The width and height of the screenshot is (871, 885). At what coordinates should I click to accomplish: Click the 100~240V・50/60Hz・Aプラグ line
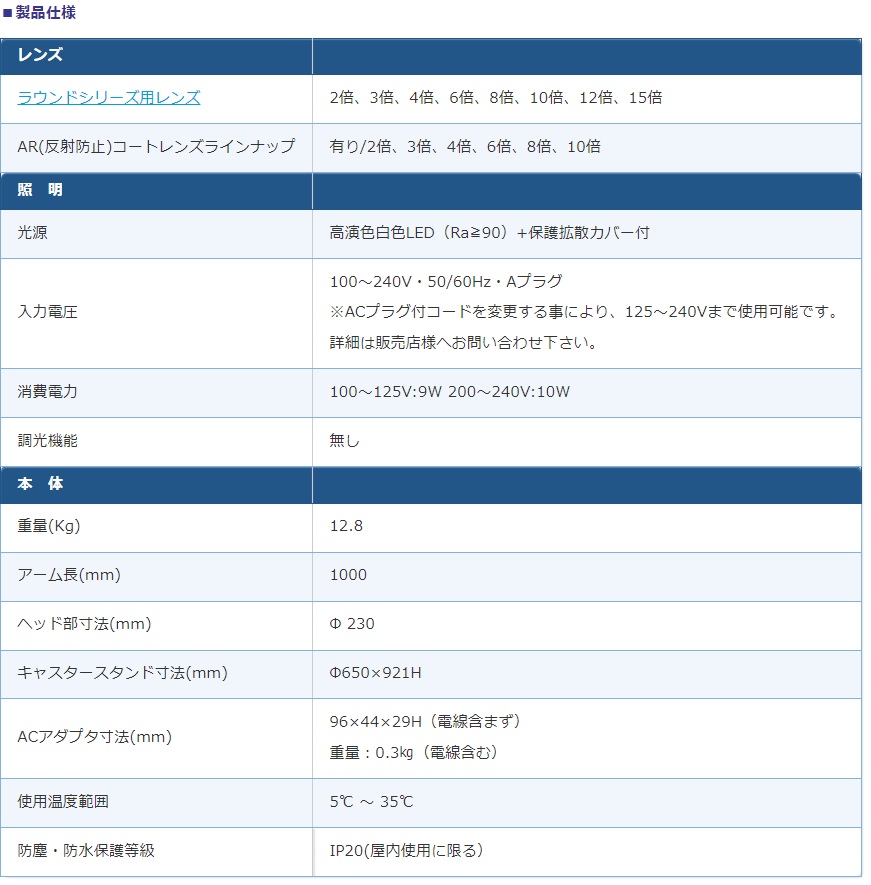(446, 281)
